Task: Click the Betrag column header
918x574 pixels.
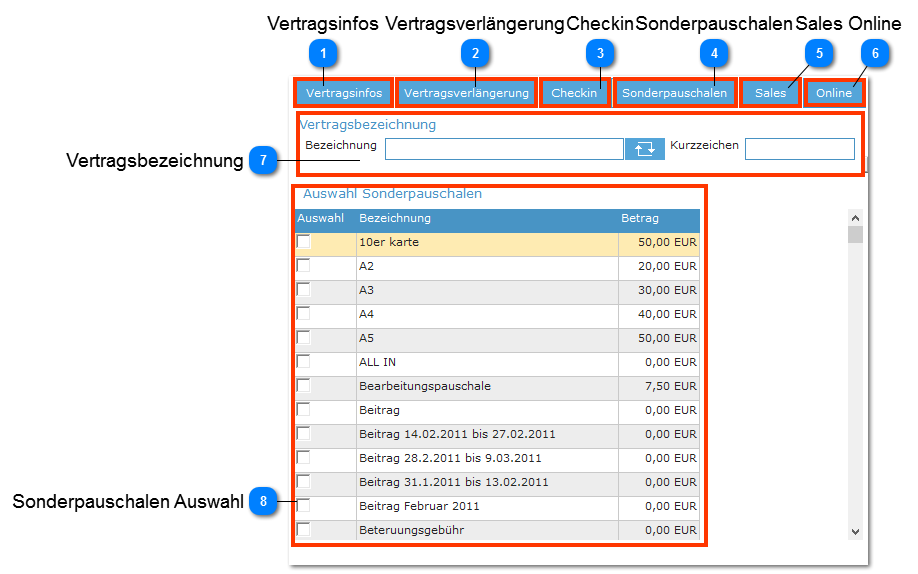Action: 640,218
